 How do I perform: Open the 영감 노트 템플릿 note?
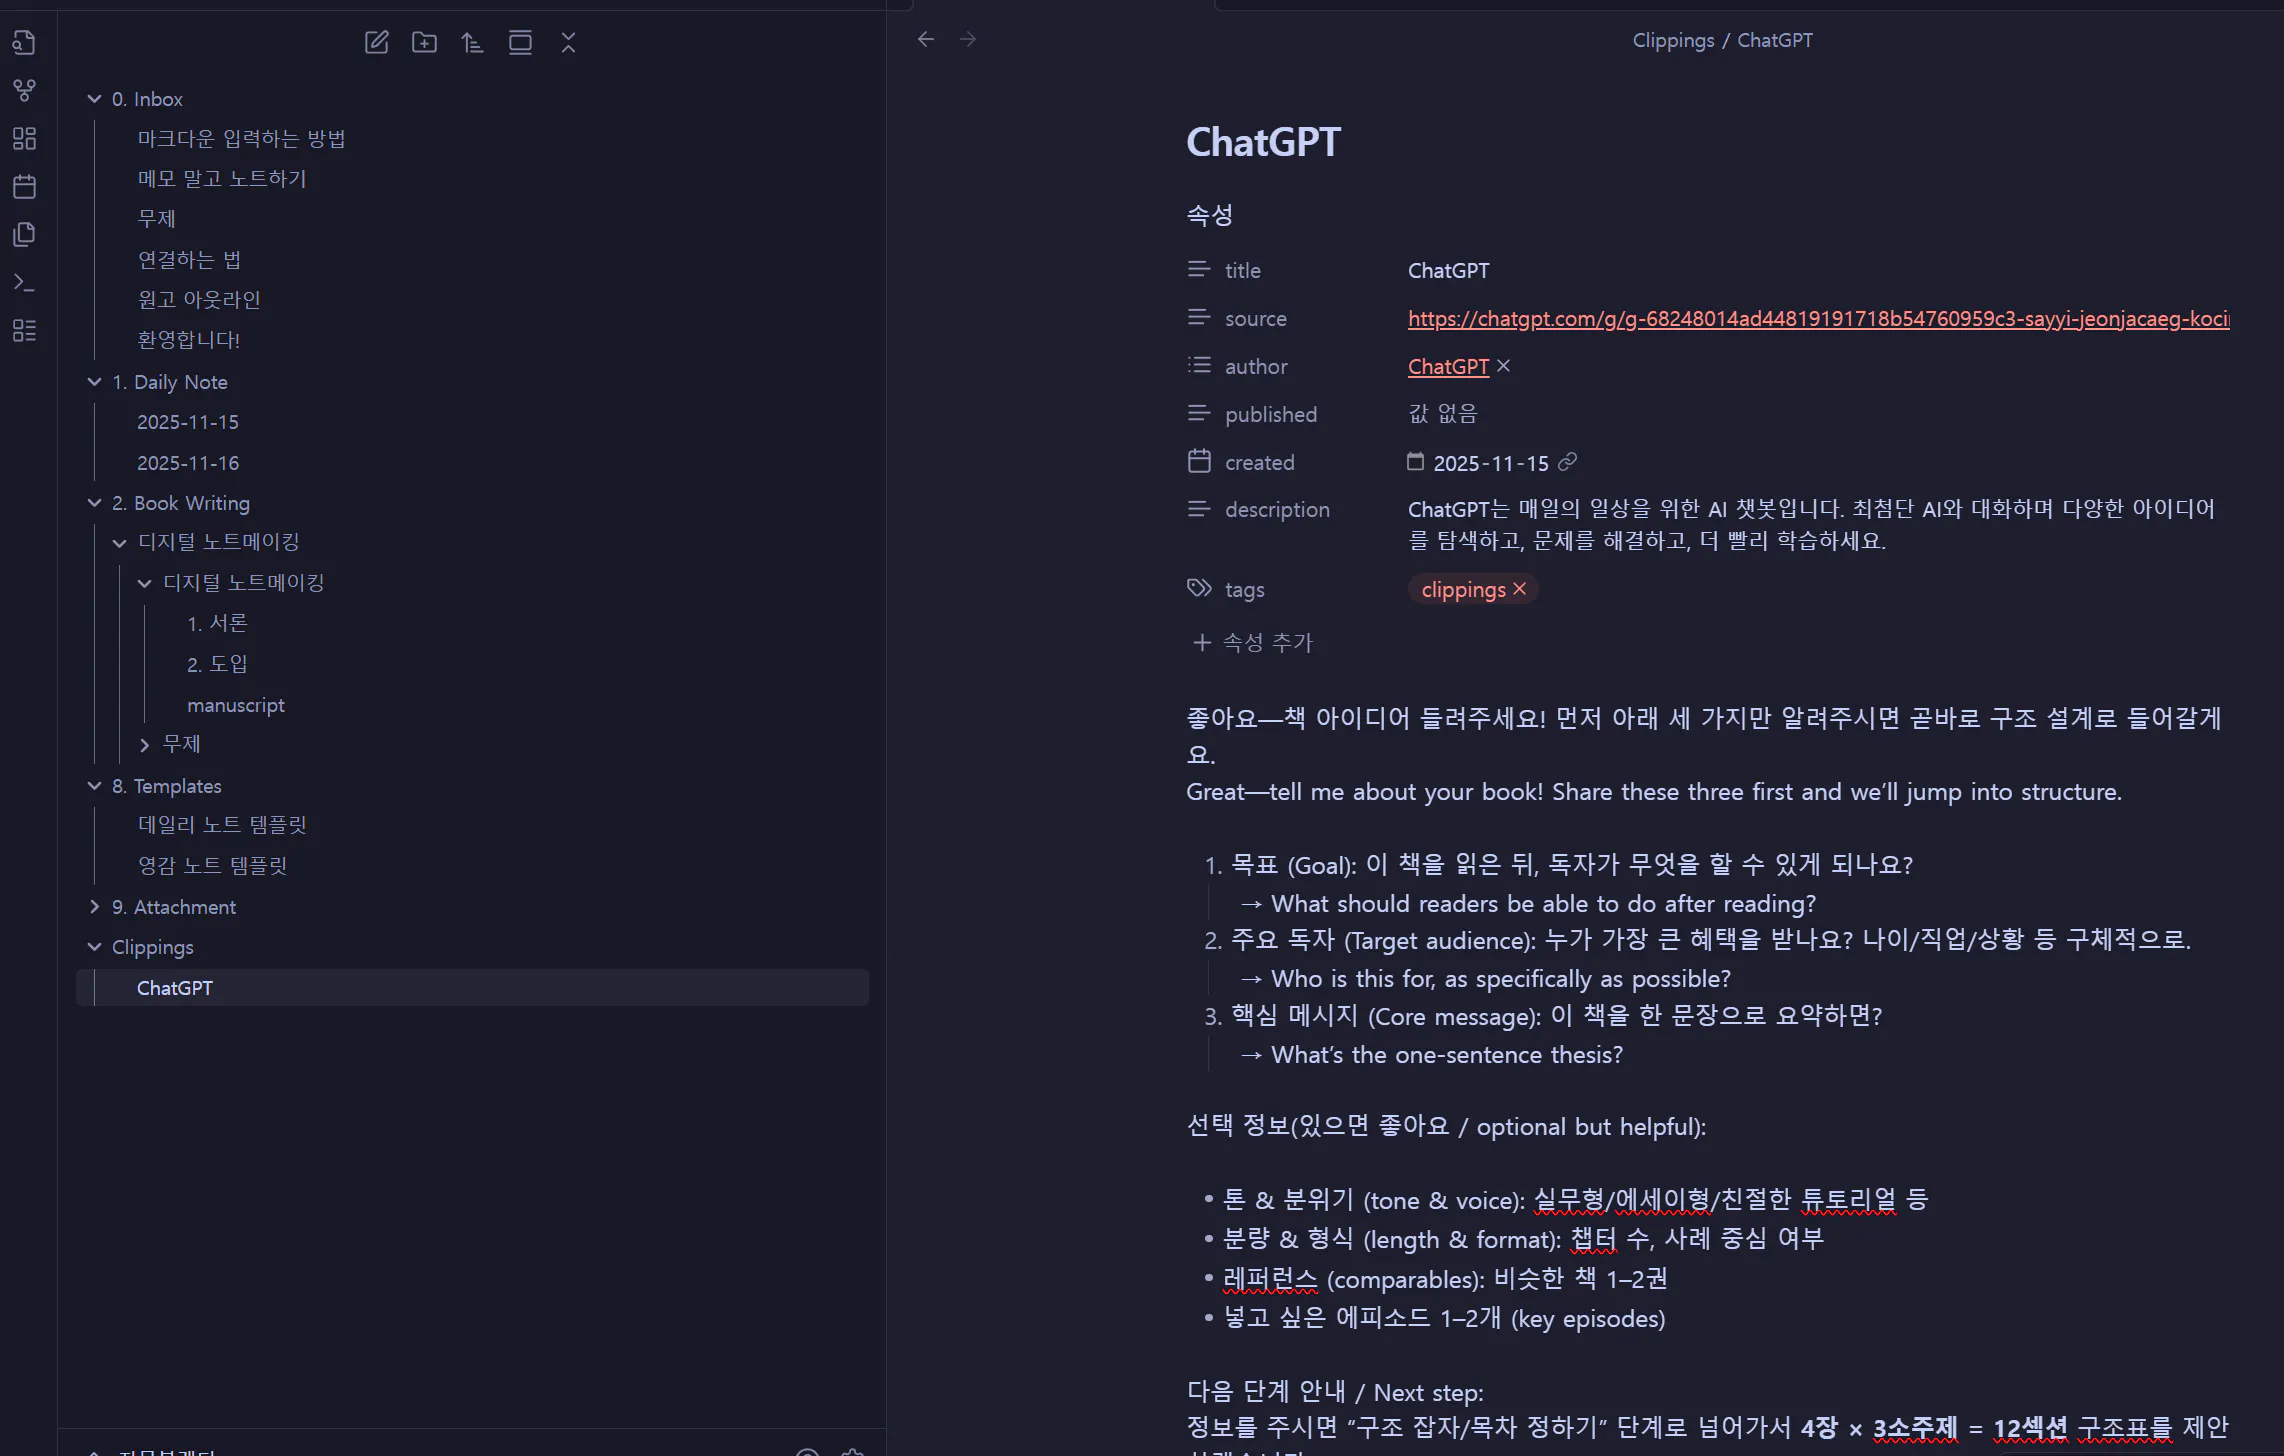[x=212, y=866]
